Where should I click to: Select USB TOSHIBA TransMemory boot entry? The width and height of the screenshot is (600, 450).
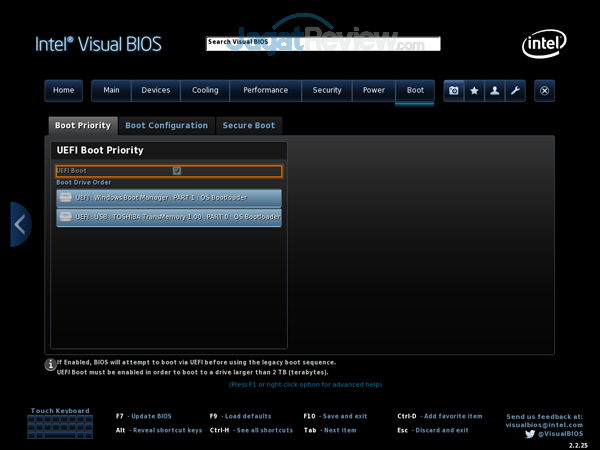pyautogui.click(x=169, y=216)
